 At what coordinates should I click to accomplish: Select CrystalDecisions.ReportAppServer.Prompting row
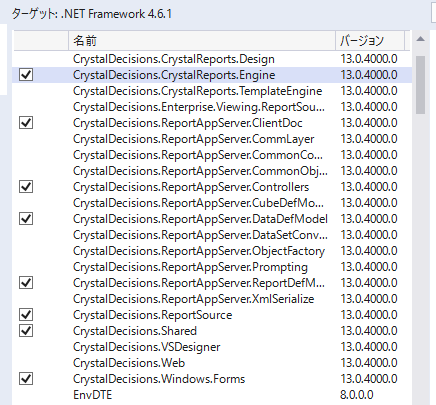coord(212,267)
